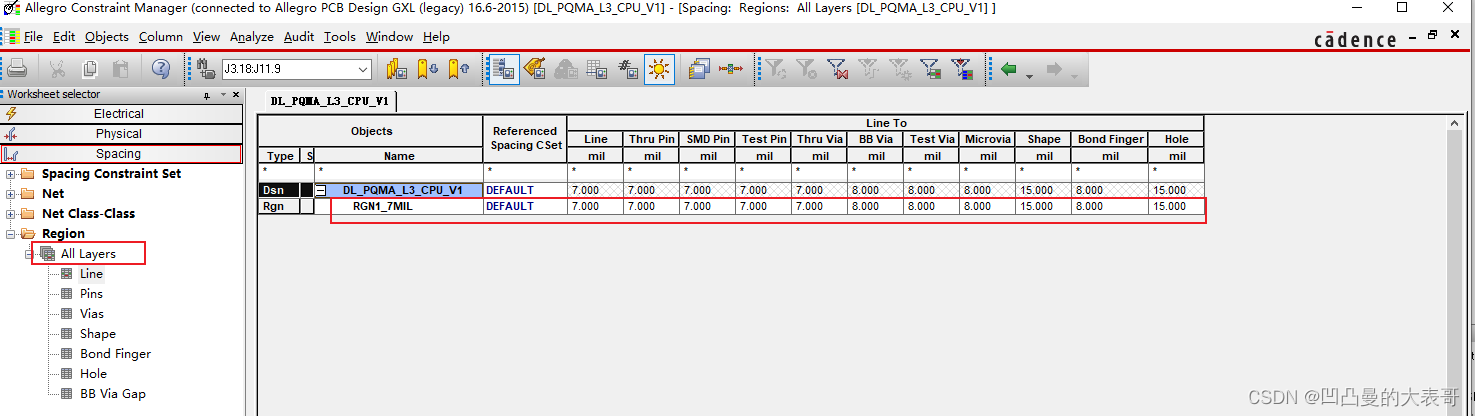Close the Worksheet selector panel

237,95
